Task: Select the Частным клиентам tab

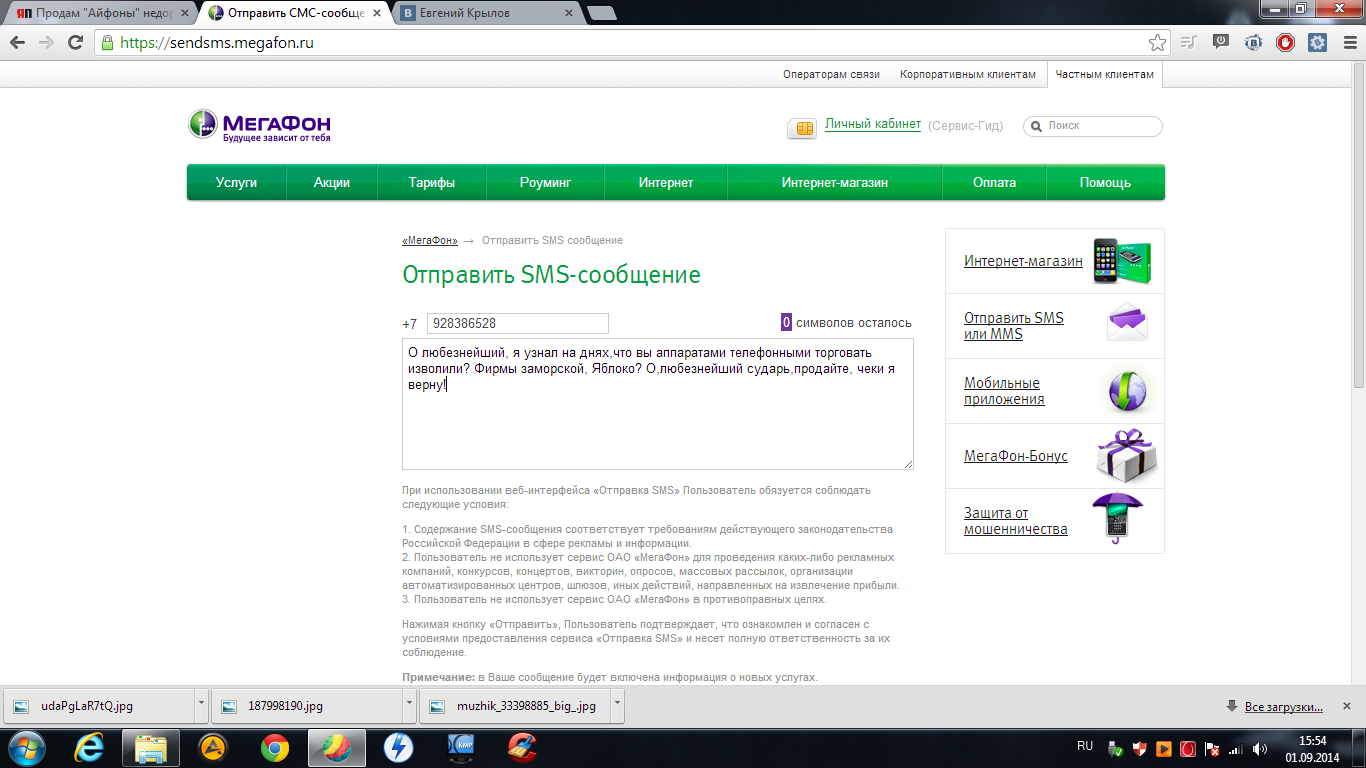Action: point(1105,75)
